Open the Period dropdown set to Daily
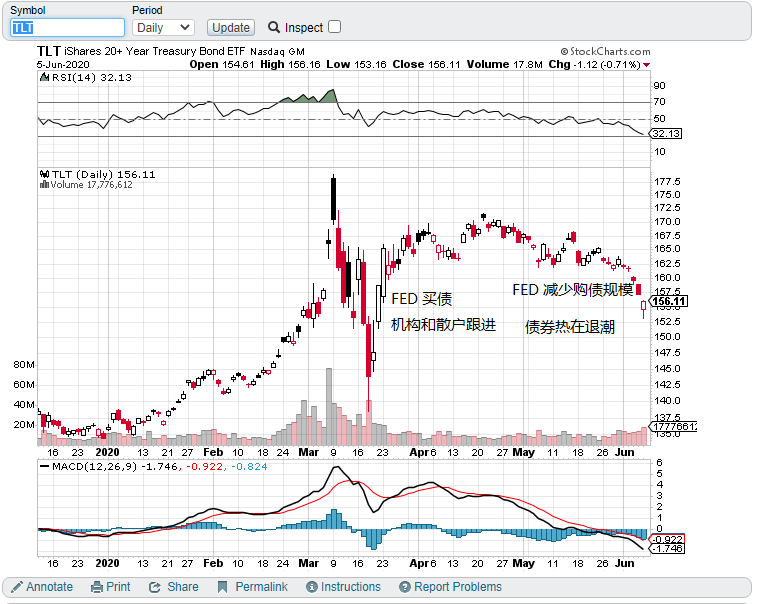760x604 pixels. [x=163, y=28]
